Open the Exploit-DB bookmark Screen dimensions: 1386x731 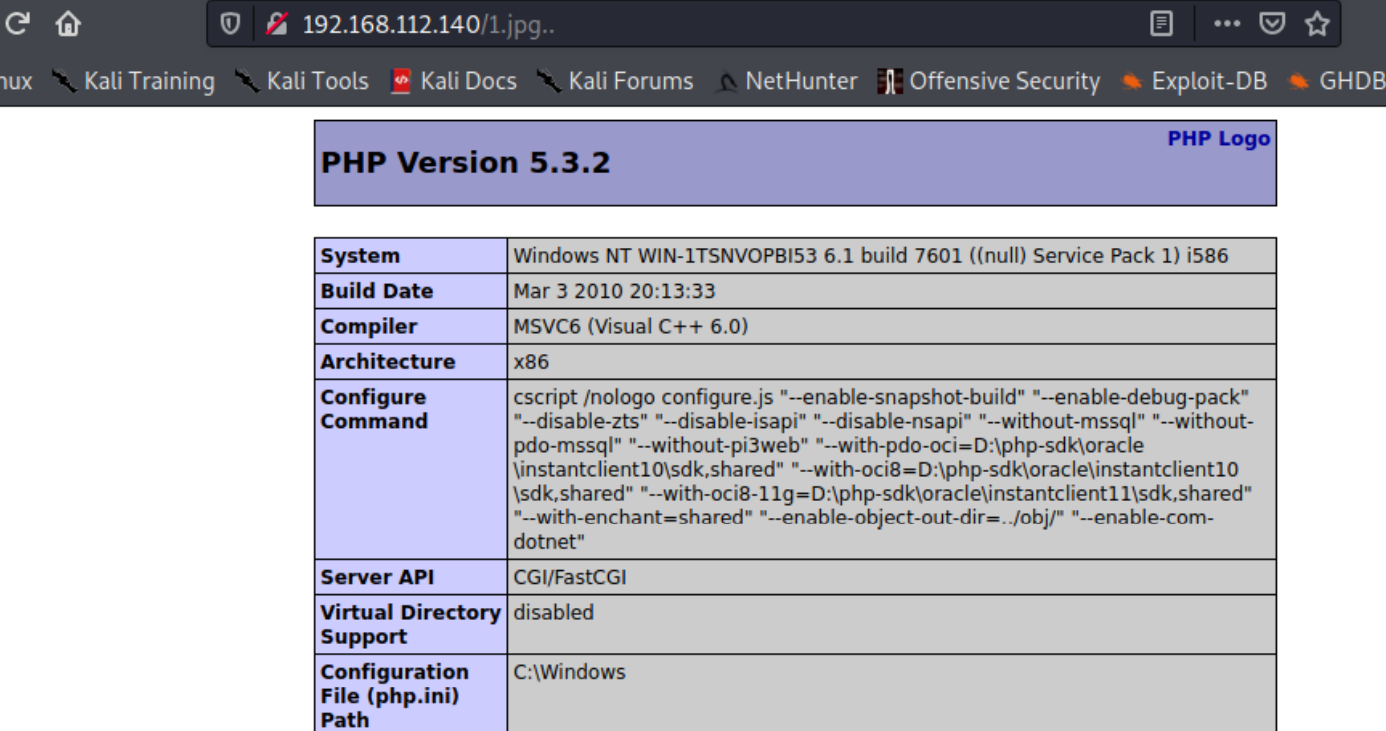coord(1194,81)
